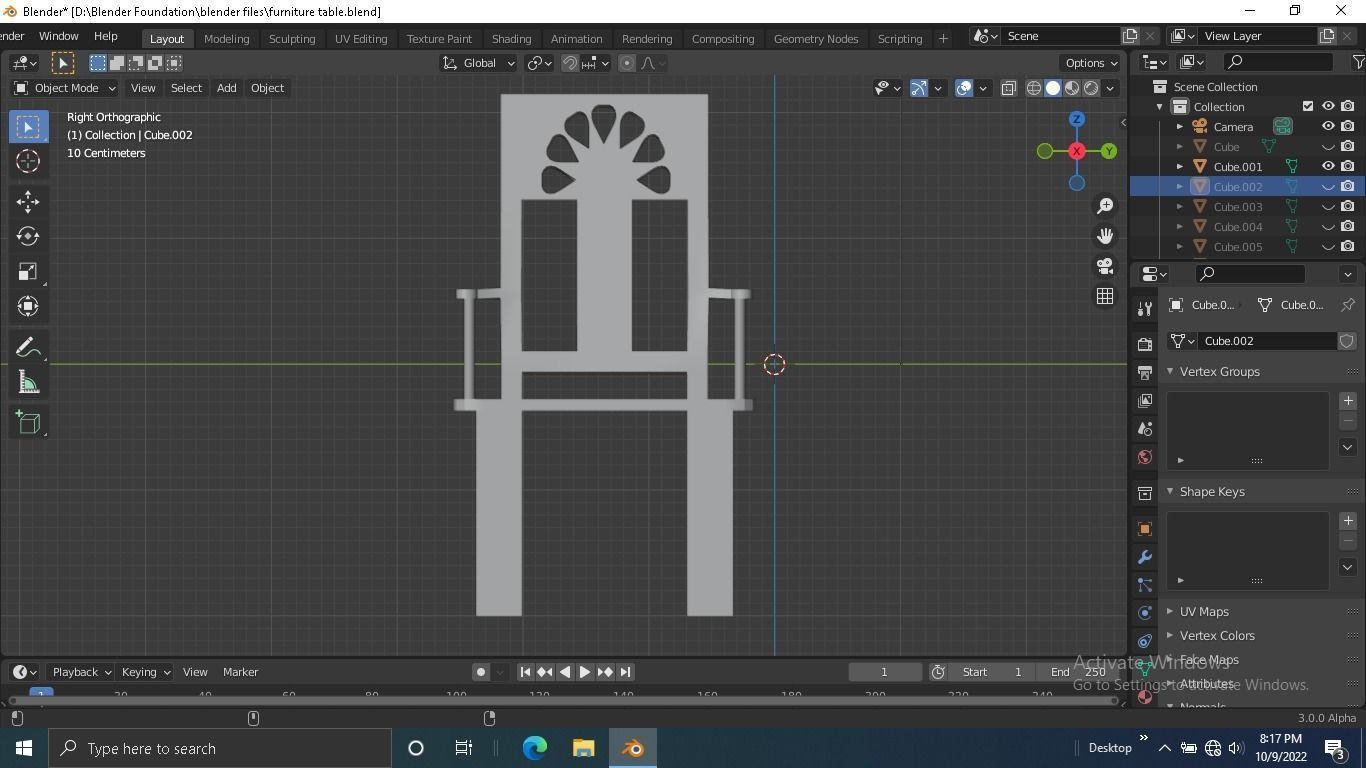The width and height of the screenshot is (1366, 768).
Task: Open the Render properties tab
Action: point(1145,344)
